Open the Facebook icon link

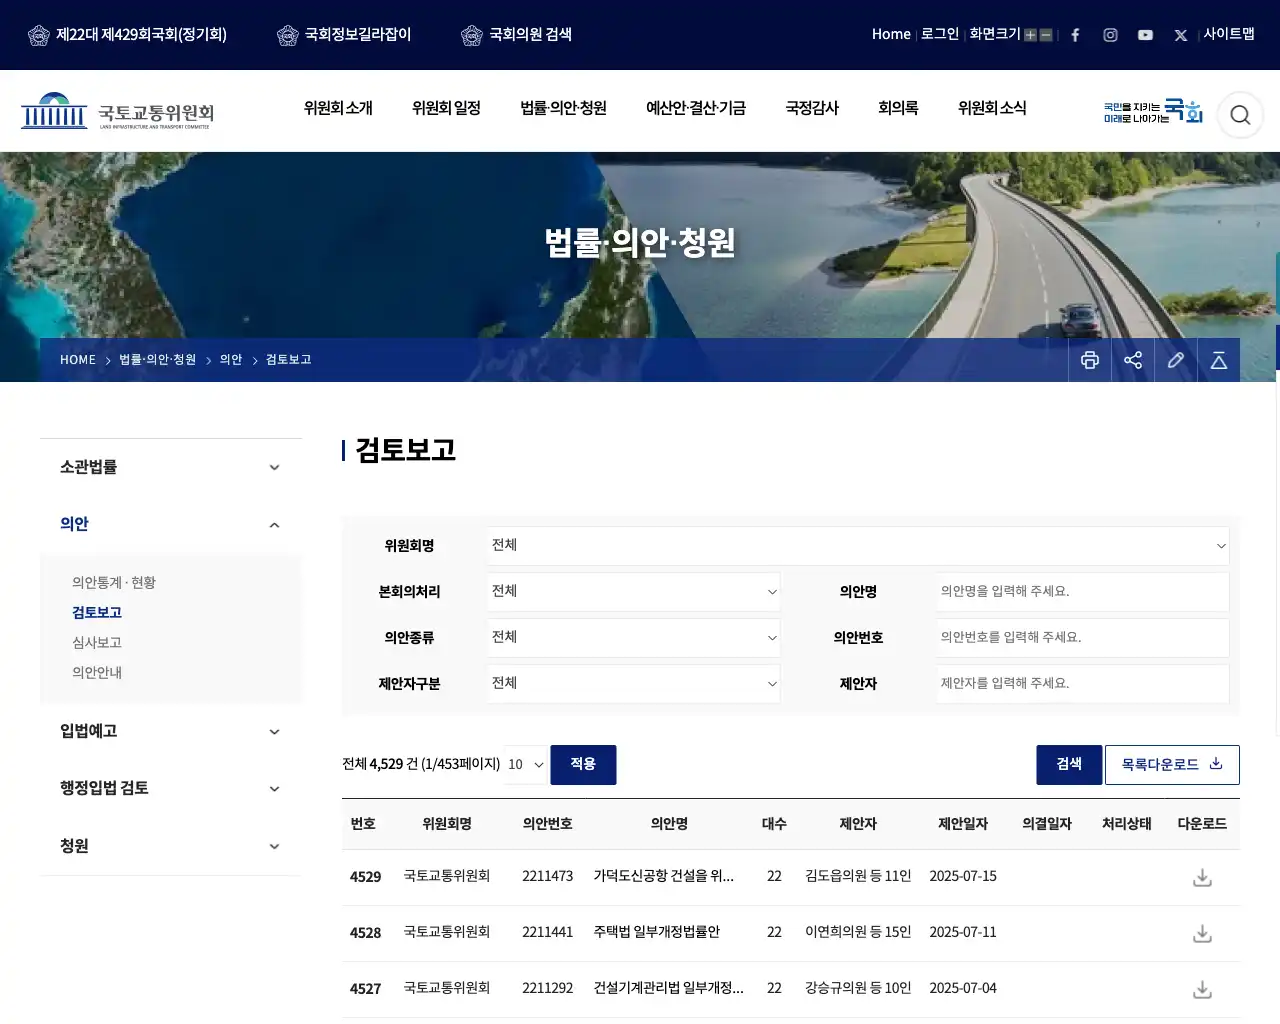click(1075, 35)
